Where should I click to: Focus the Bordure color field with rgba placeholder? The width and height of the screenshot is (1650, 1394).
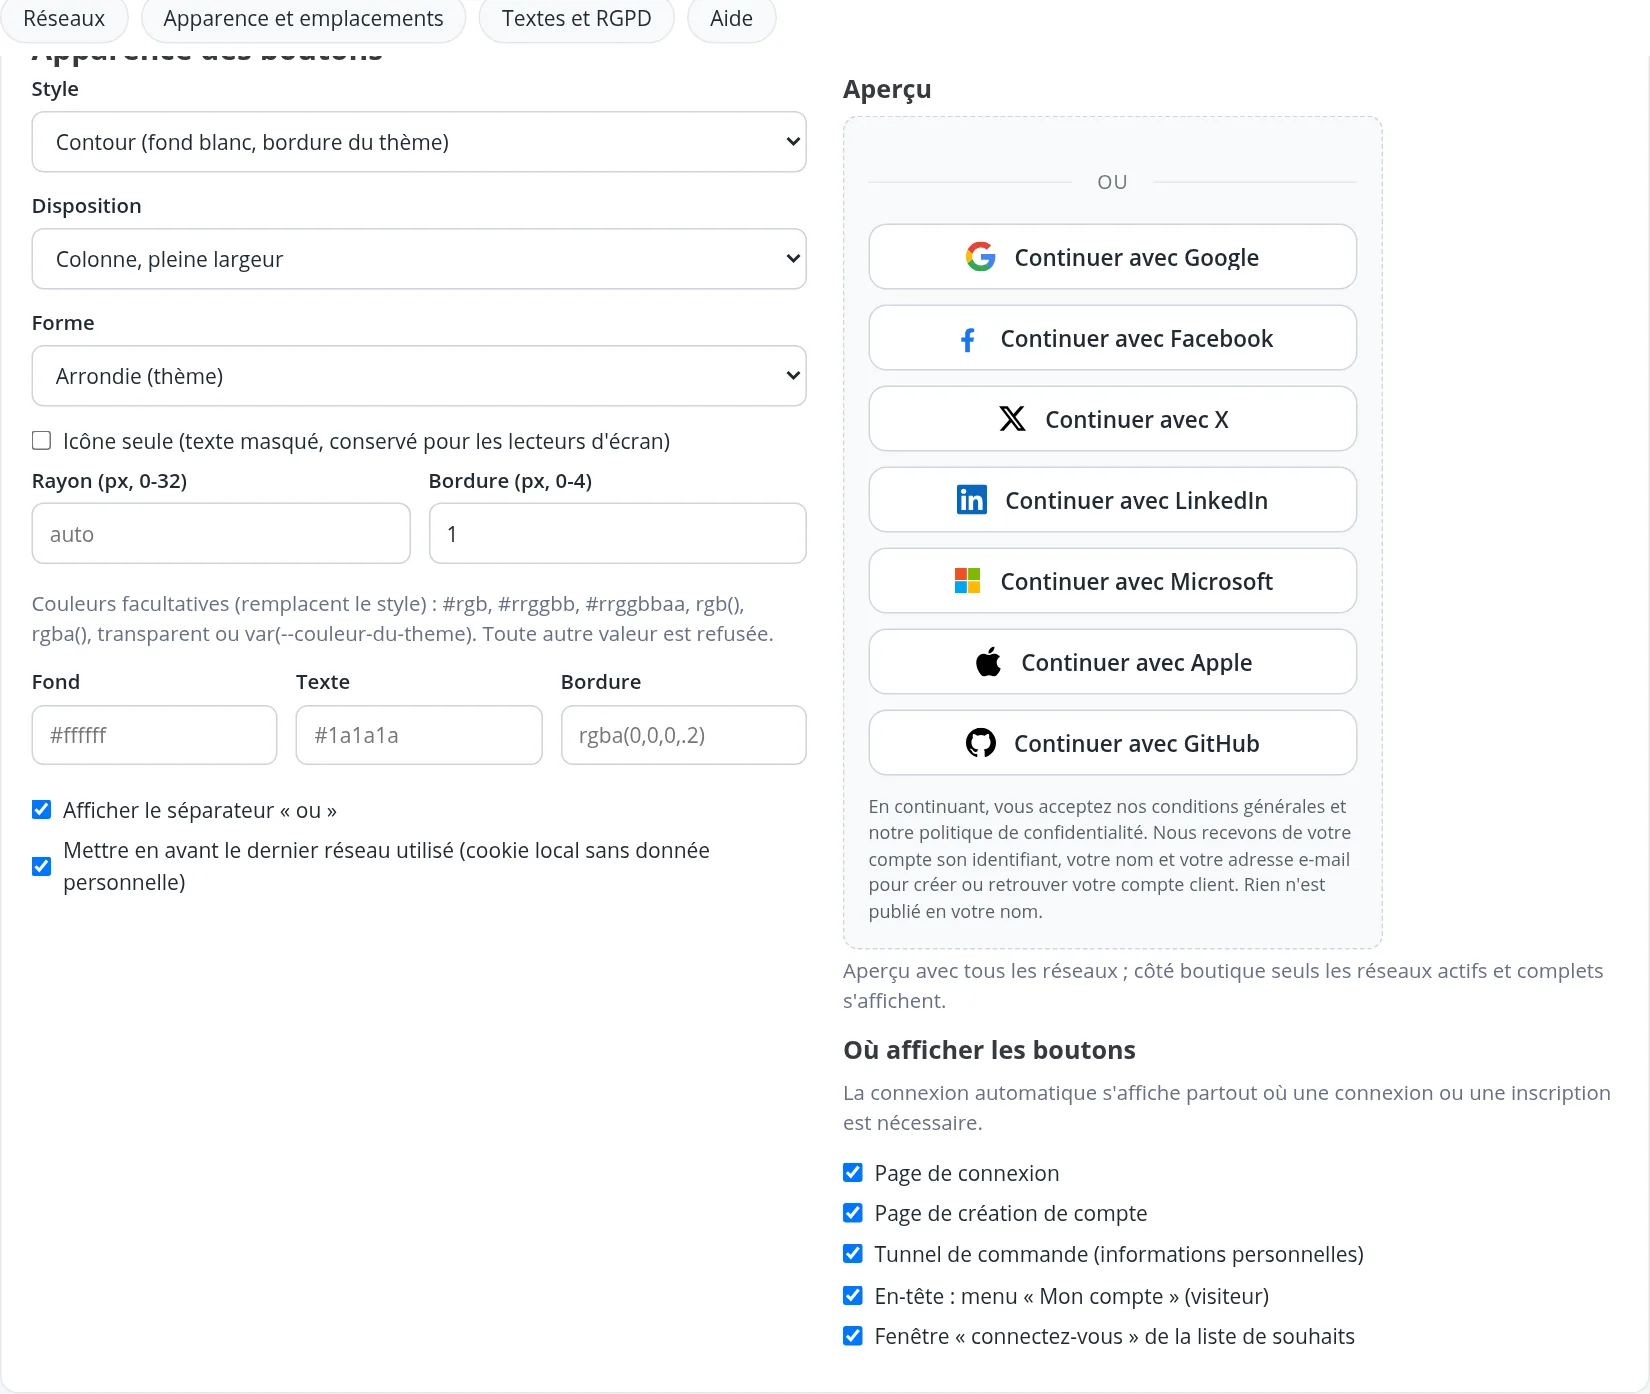point(683,735)
